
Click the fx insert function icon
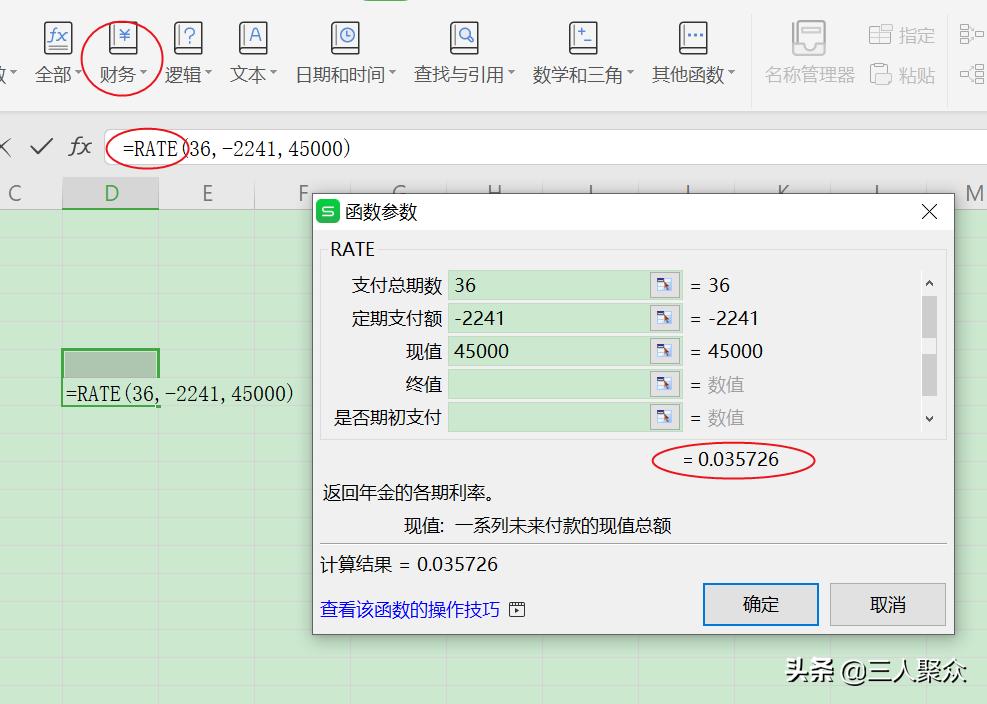[x=80, y=145]
